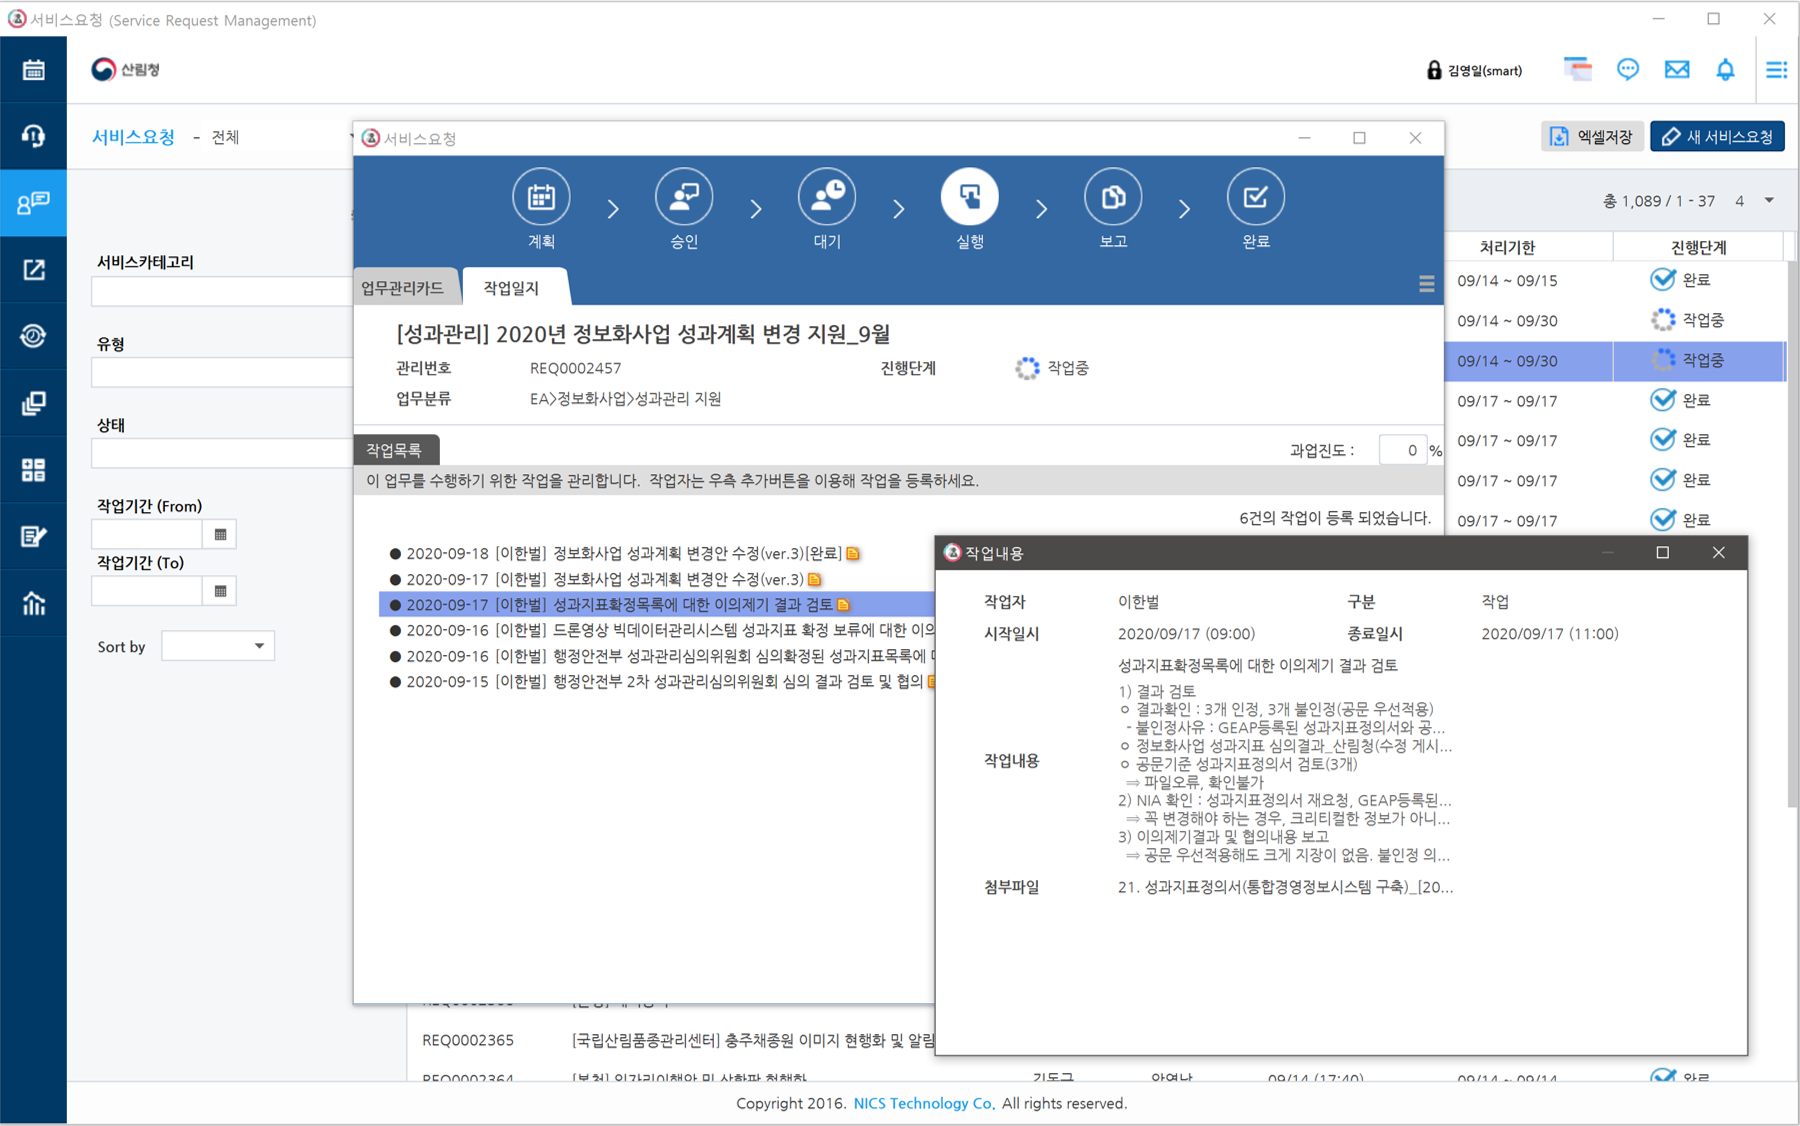Open the 승인 stage in the workflow bar
This screenshot has height=1126, width=1800.
point(684,197)
